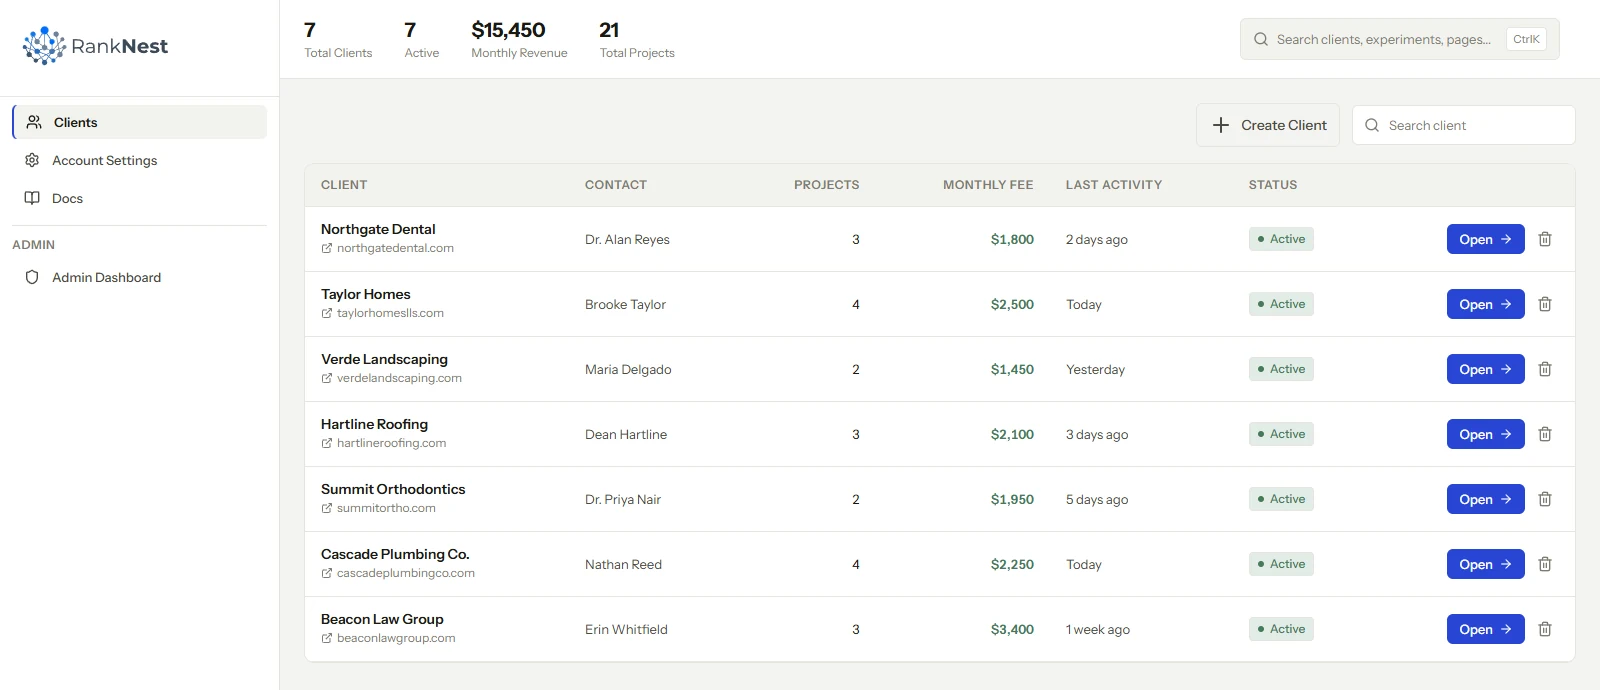
Task: Click the Contact column header
Action: (616, 185)
